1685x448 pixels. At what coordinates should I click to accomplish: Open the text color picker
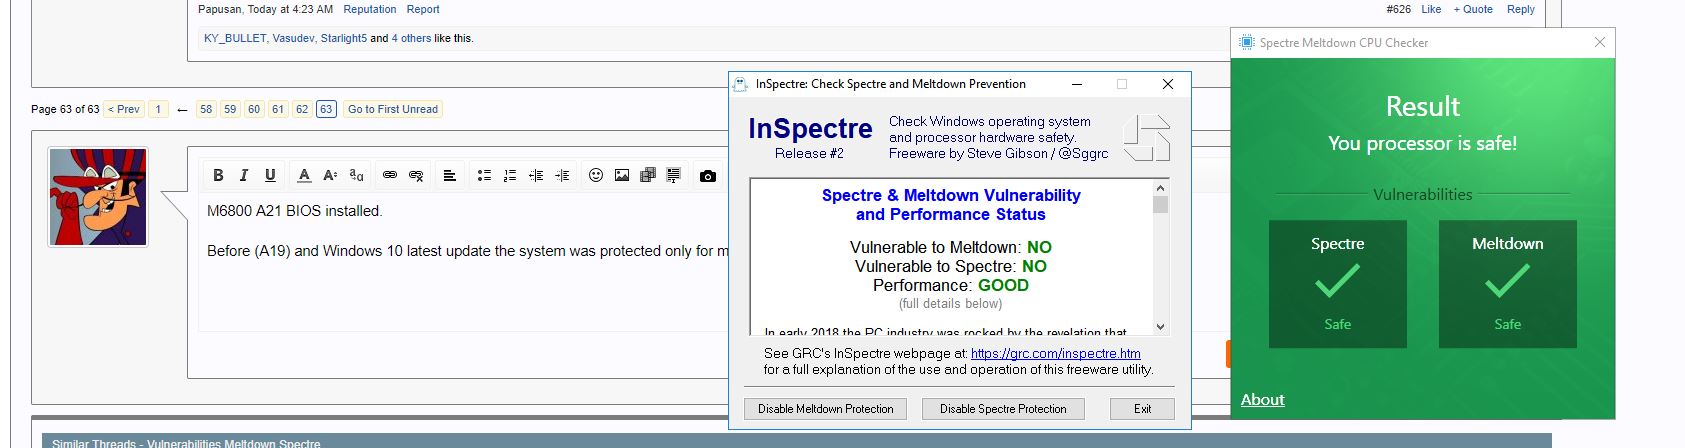coord(304,176)
